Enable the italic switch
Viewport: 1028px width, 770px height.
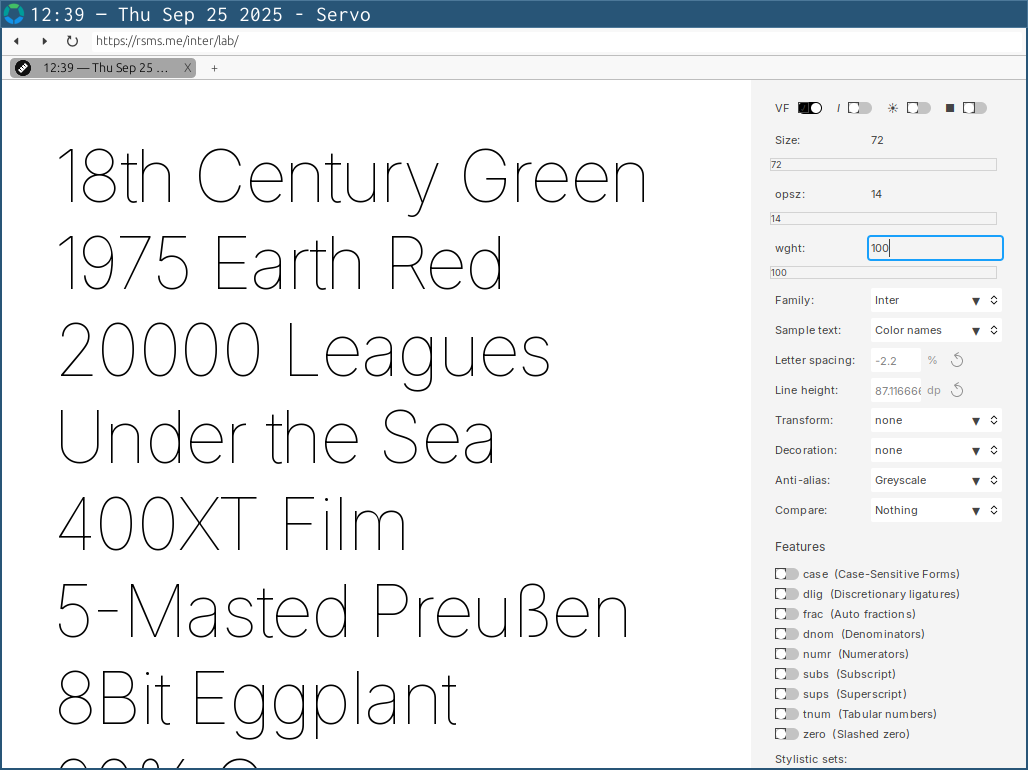860,108
